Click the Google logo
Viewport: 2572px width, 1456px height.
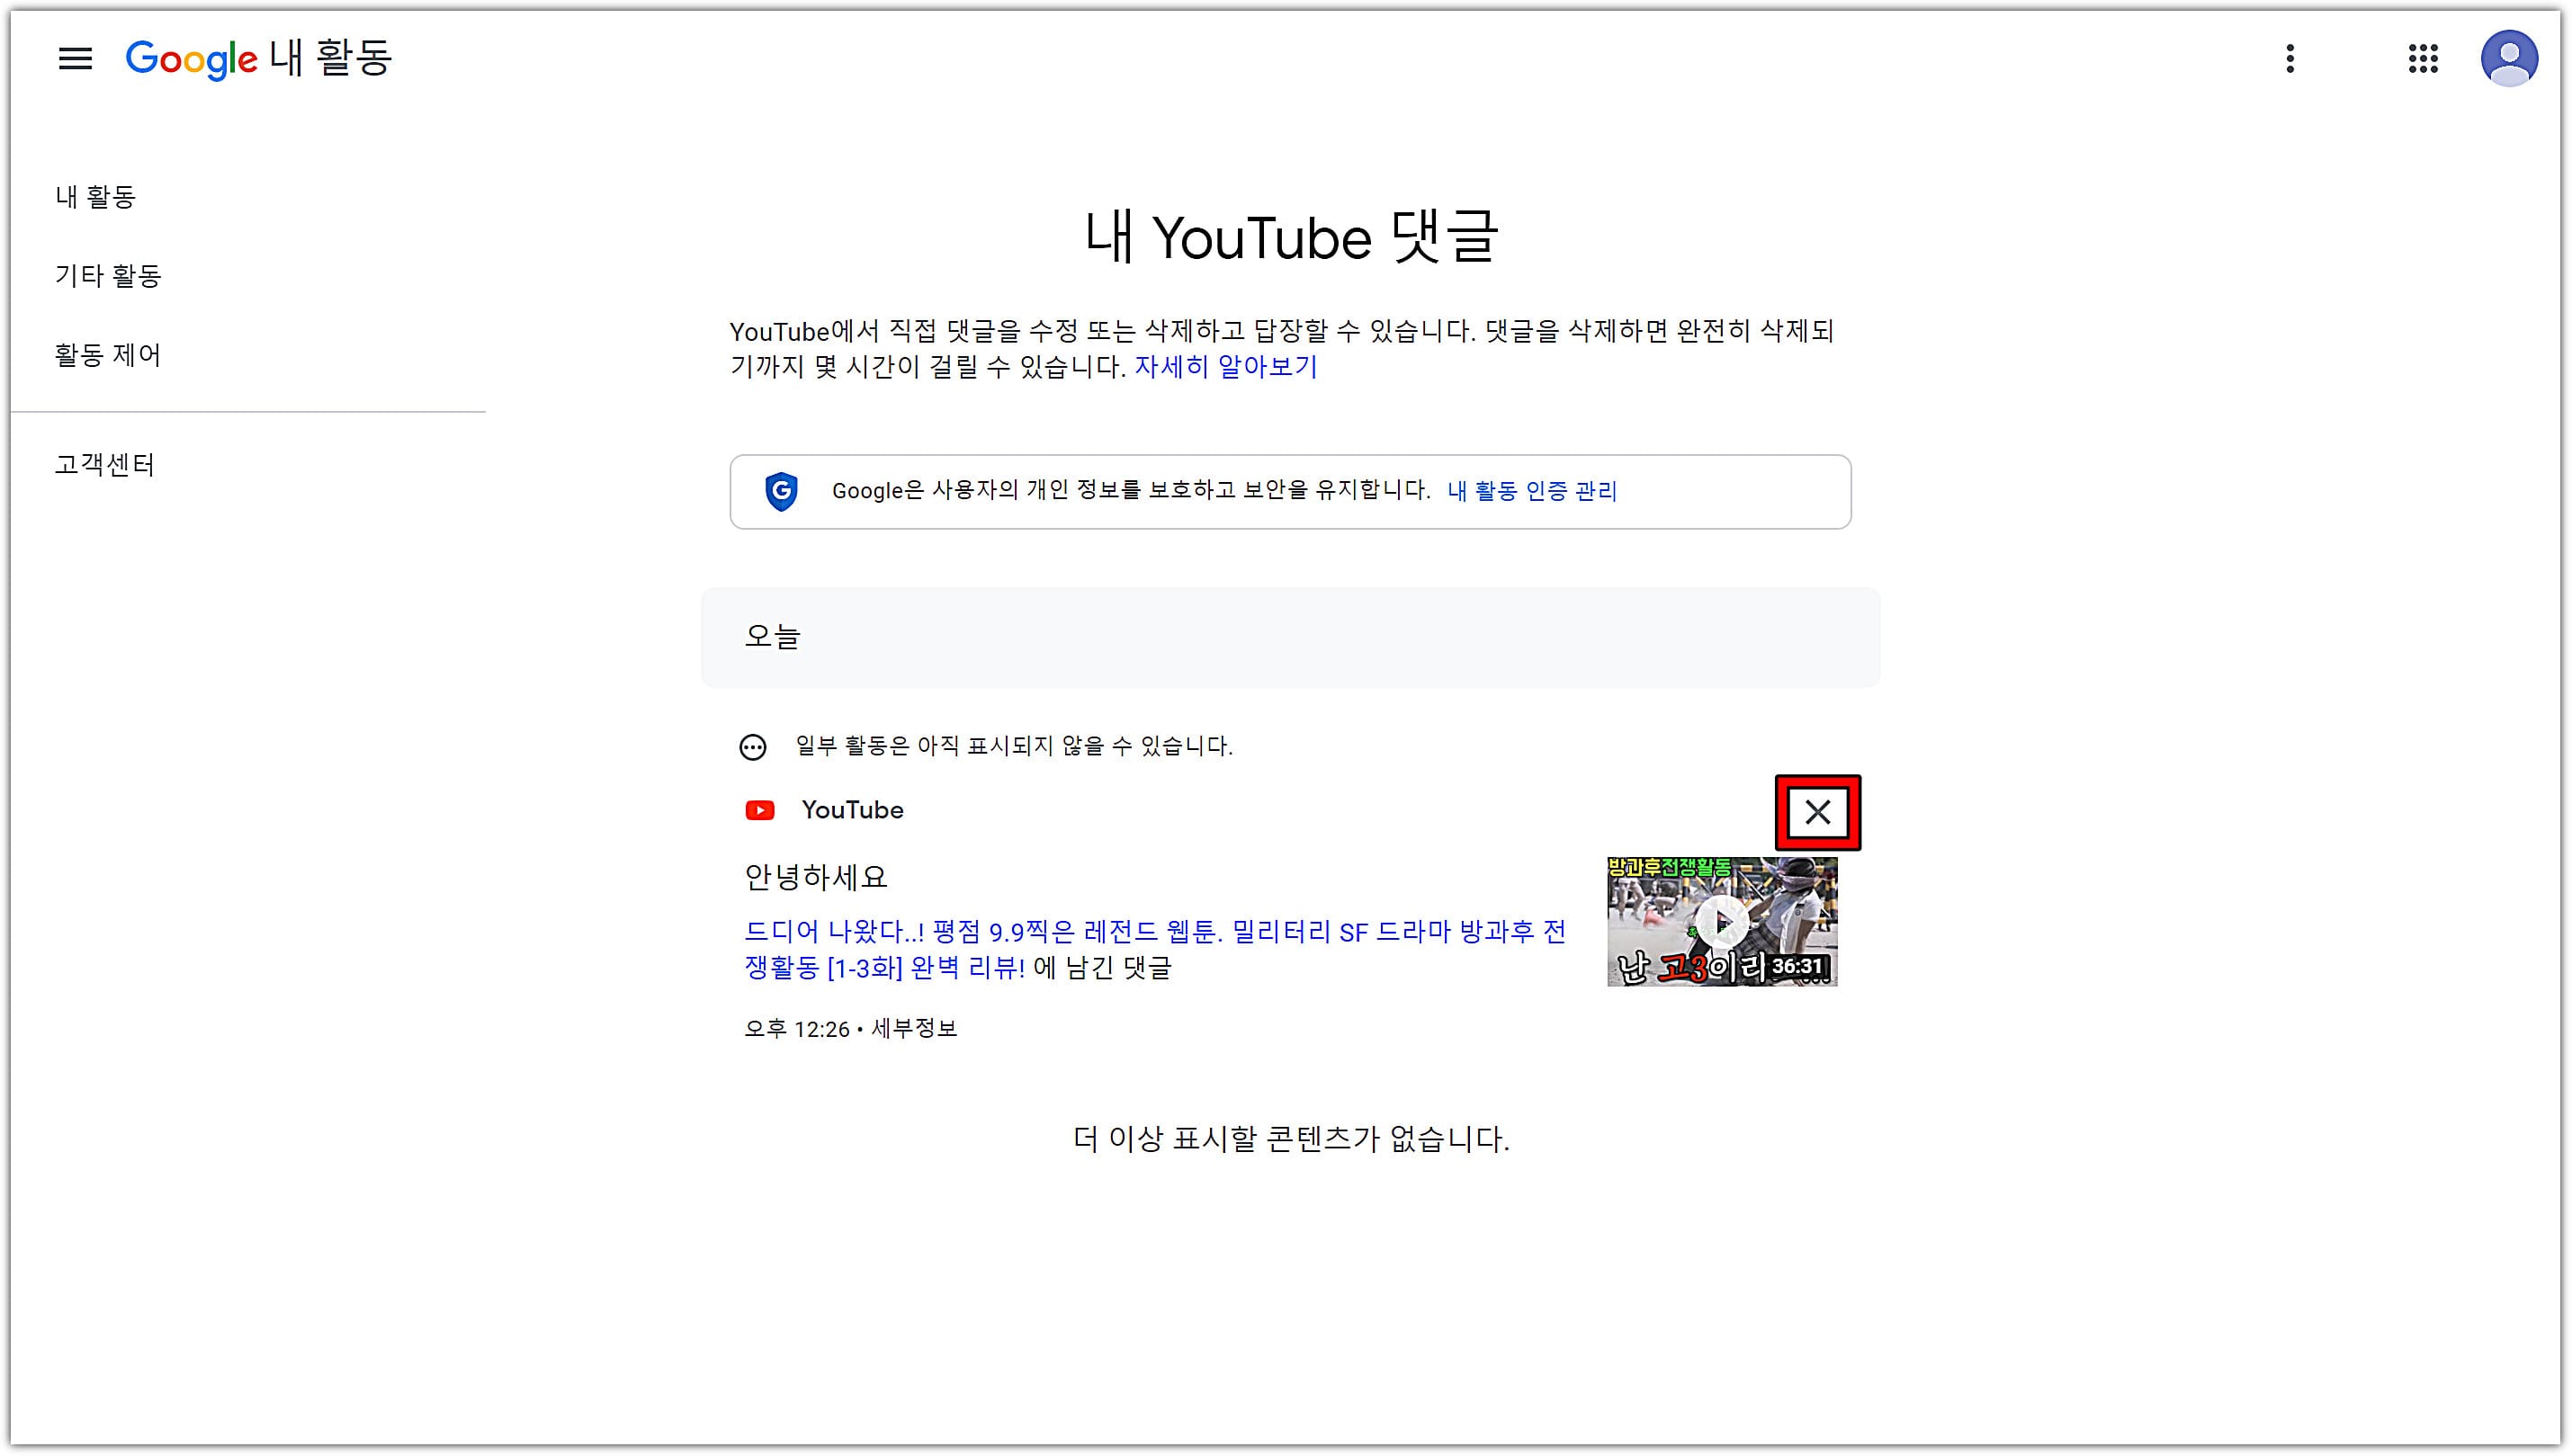tap(191, 59)
